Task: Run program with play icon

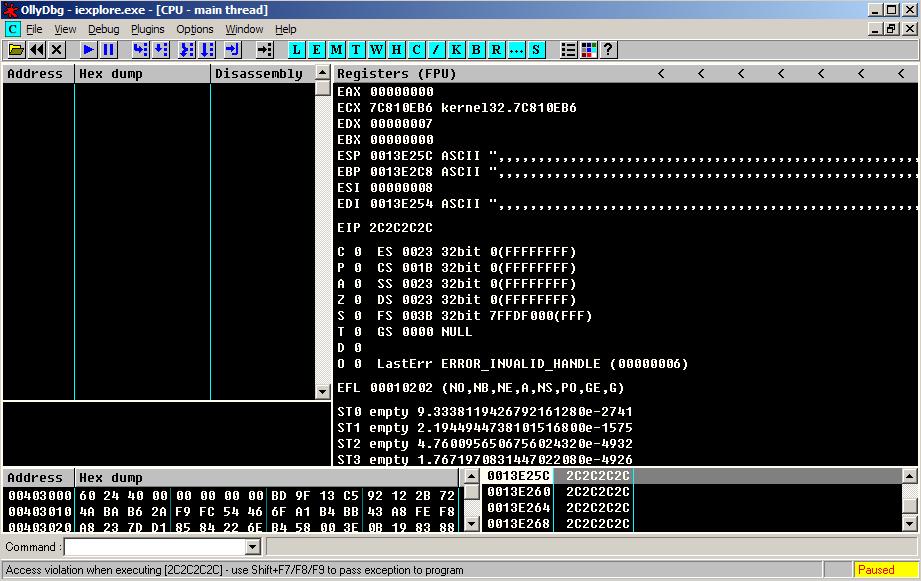Action: coord(89,50)
